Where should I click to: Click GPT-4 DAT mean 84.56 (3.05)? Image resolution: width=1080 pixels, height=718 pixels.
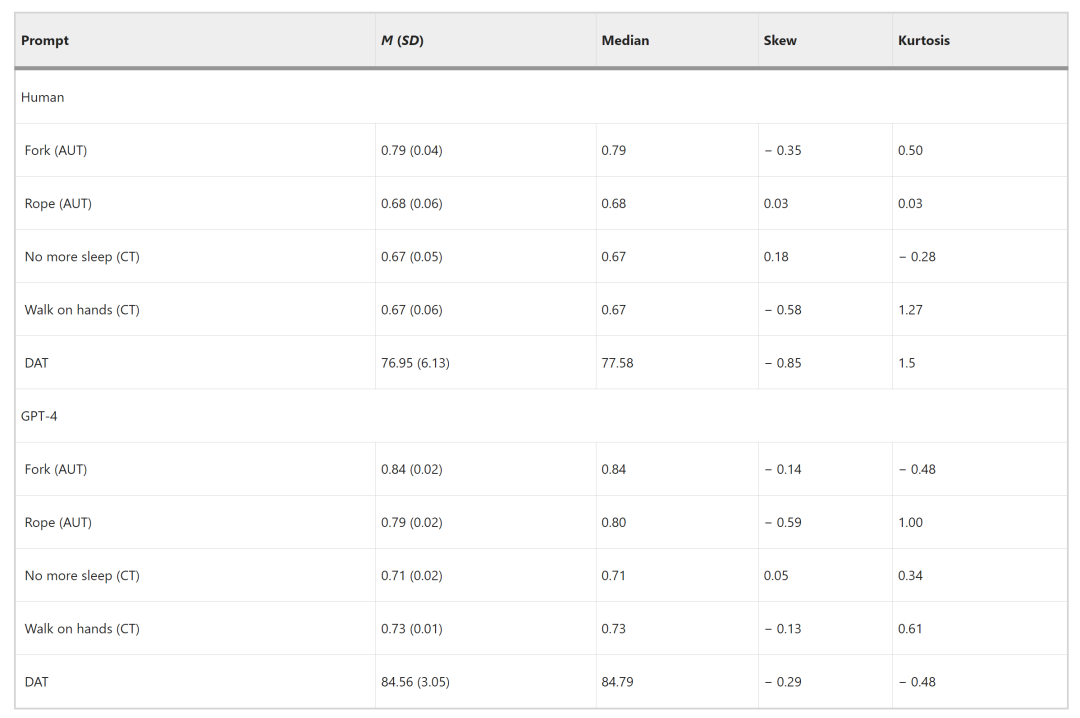(x=415, y=681)
